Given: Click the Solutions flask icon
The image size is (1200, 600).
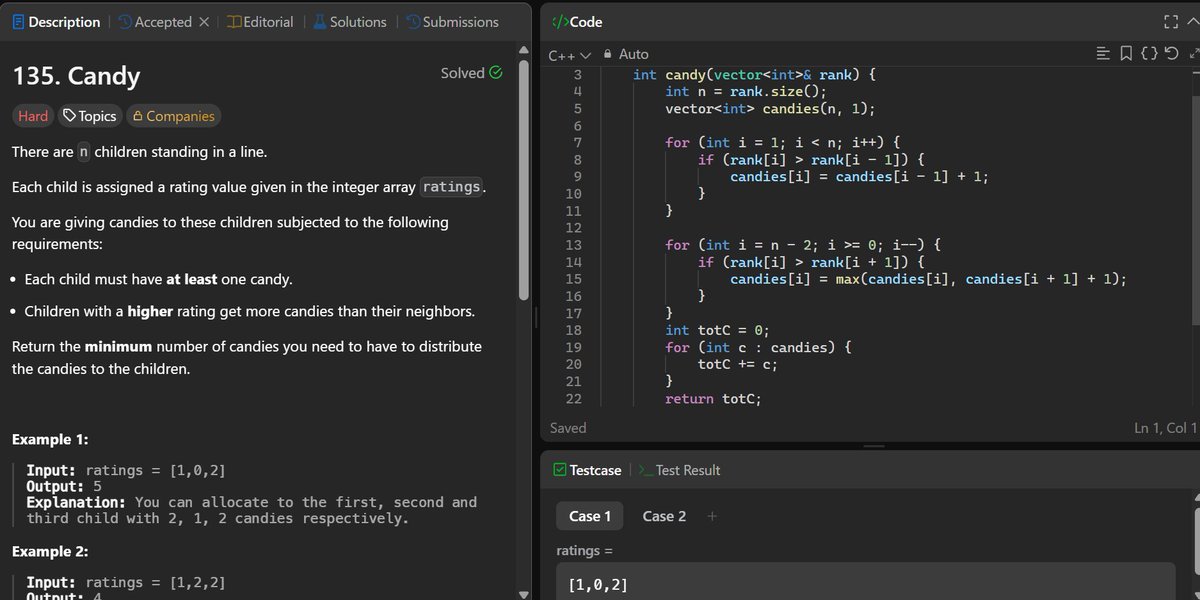Looking at the screenshot, I should [320, 22].
